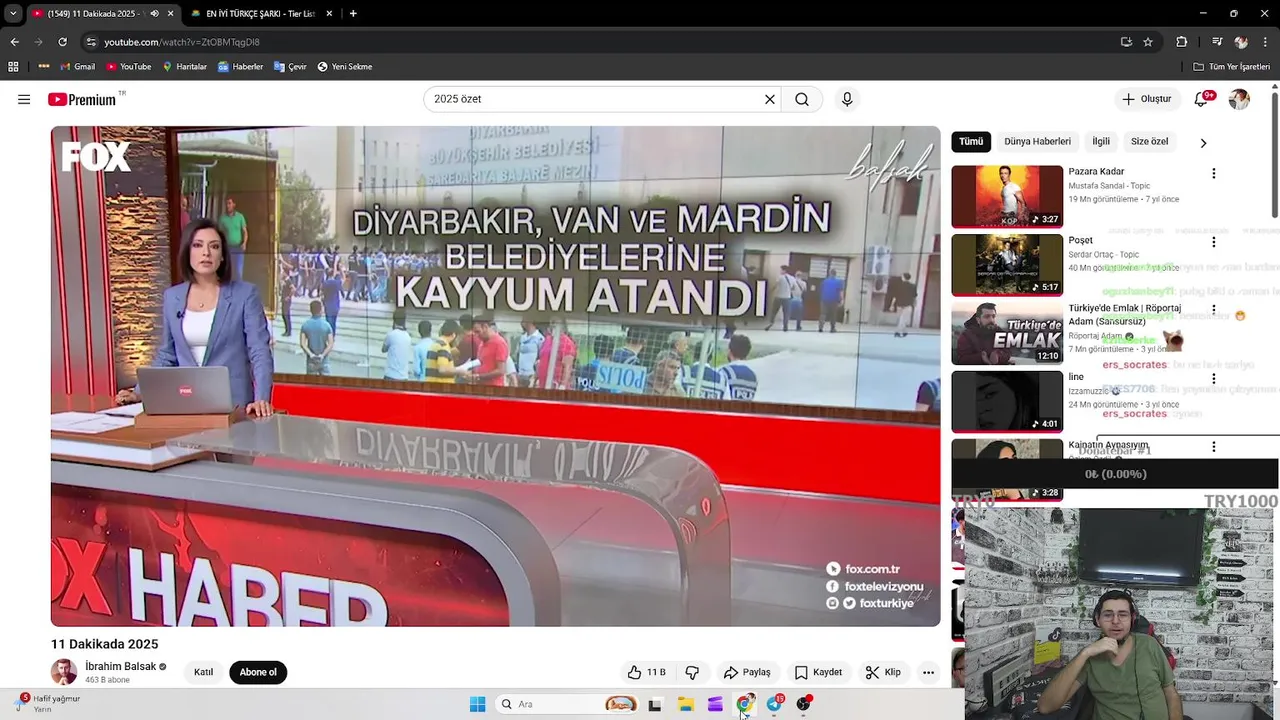Open options menu for Pazara Kadar
This screenshot has height=720, width=1280.
(1214, 173)
